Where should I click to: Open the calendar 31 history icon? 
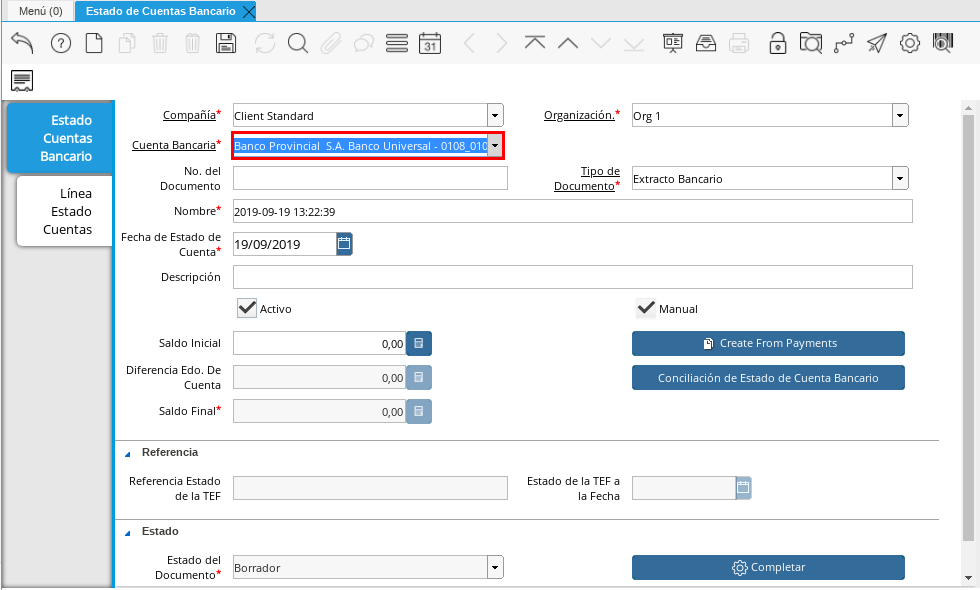[429, 43]
